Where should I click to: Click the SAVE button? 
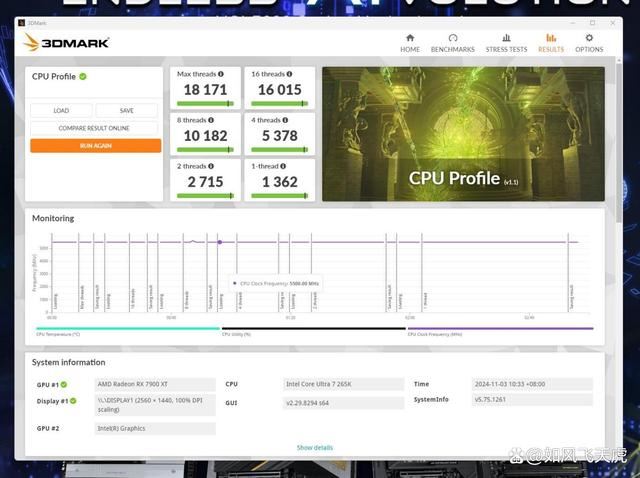coord(127,111)
